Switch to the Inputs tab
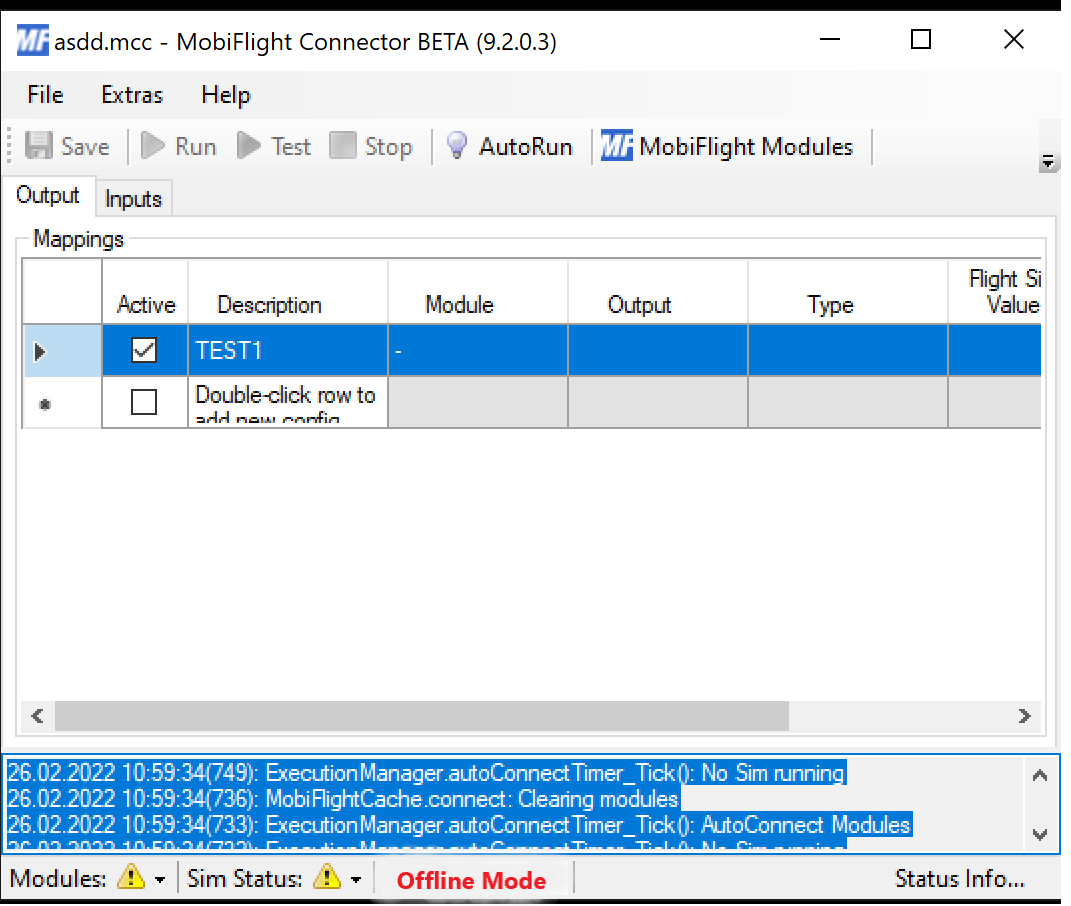The image size is (1071, 906). pos(133,199)
